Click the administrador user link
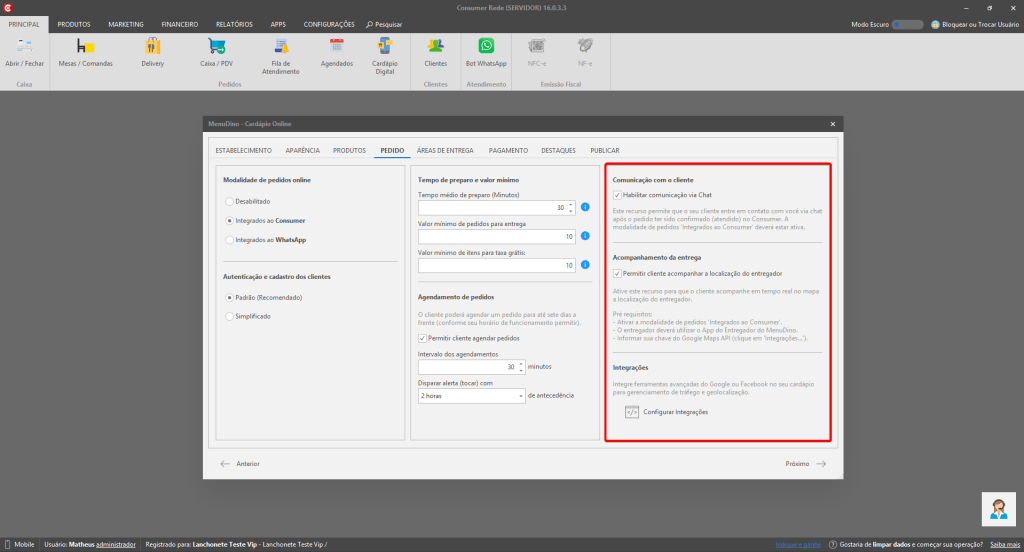 point(116,544)
